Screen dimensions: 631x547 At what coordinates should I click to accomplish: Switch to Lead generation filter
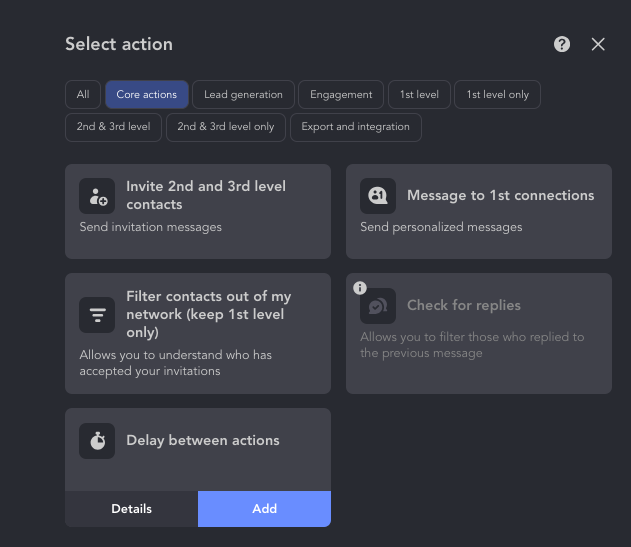[x=243, y=95]
